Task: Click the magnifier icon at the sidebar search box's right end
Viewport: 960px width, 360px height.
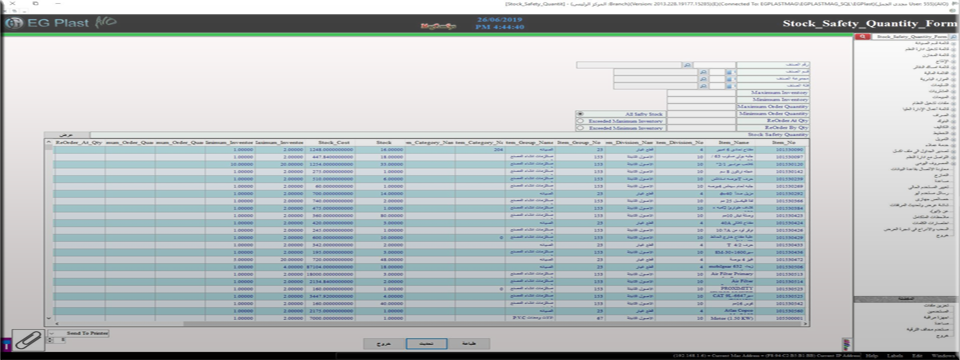Action: pos(953,37)
